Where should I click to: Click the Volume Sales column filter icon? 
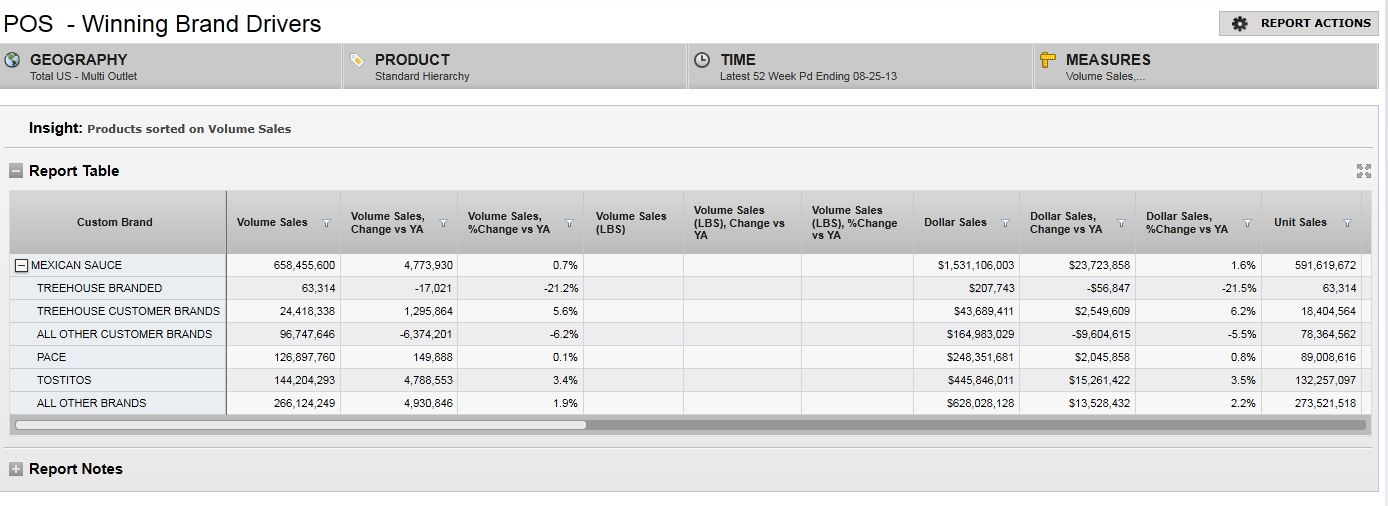coord(326,223)
